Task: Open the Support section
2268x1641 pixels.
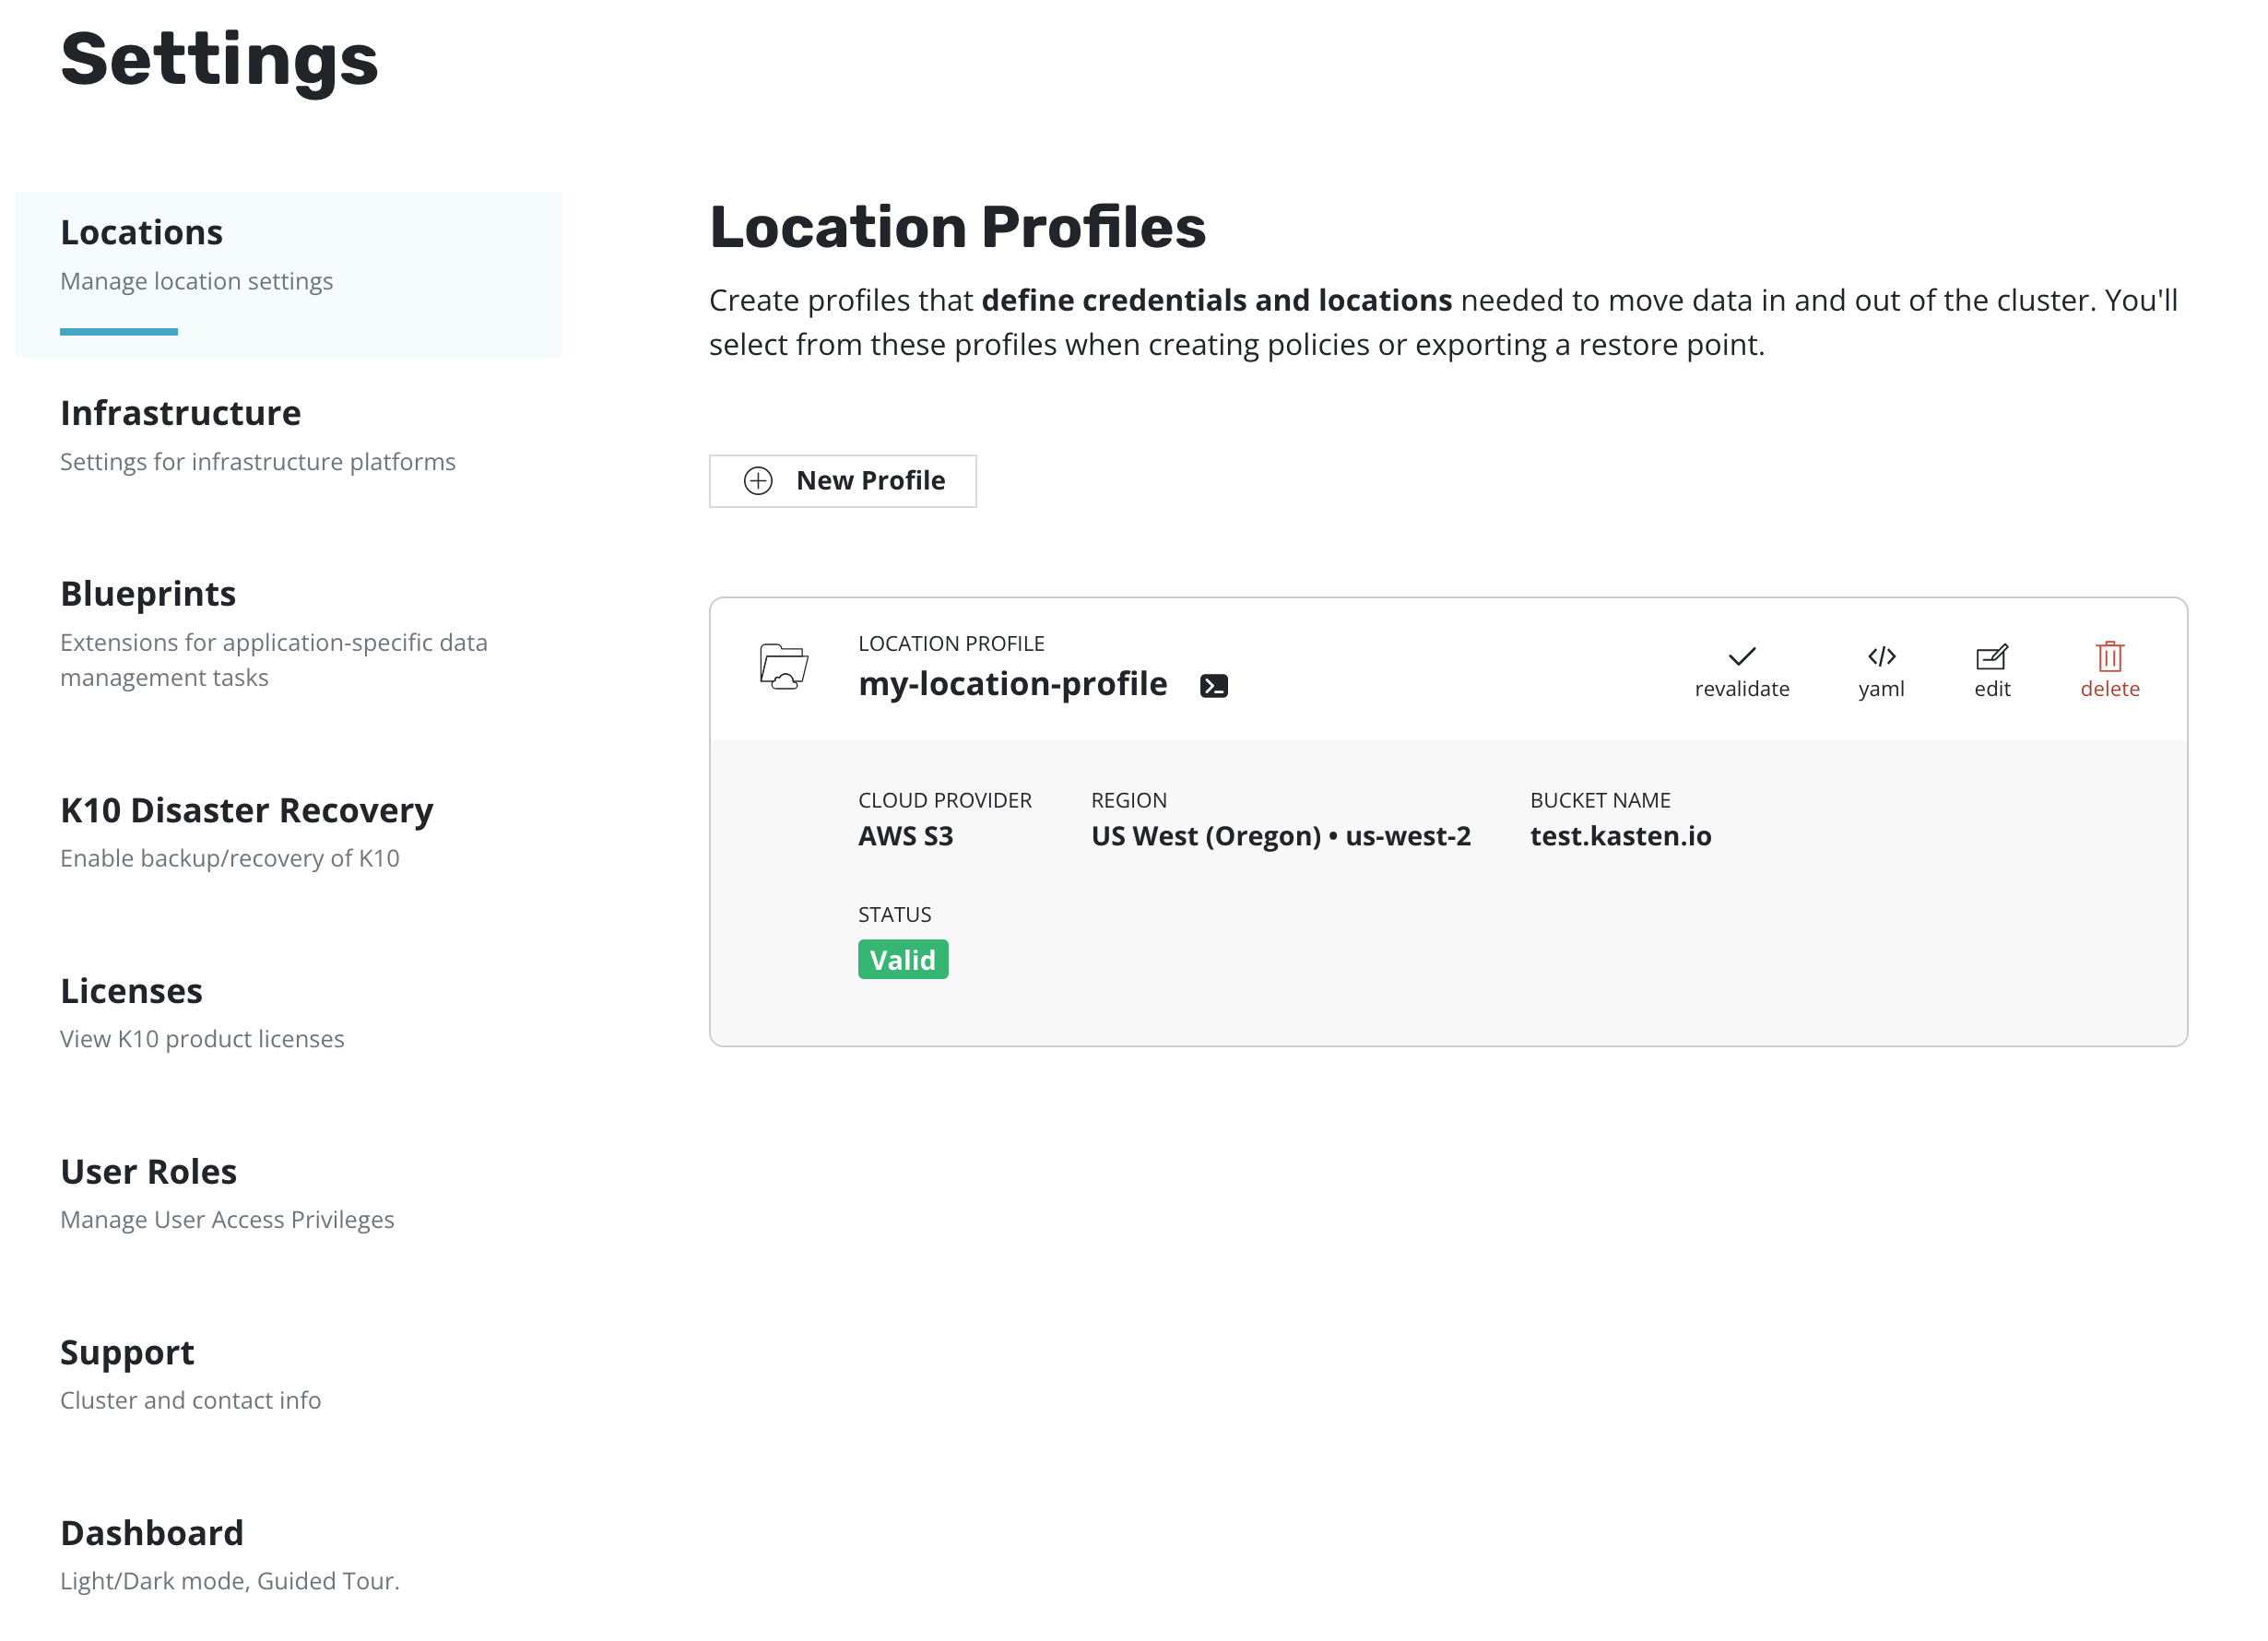Action: point(127,1353)
